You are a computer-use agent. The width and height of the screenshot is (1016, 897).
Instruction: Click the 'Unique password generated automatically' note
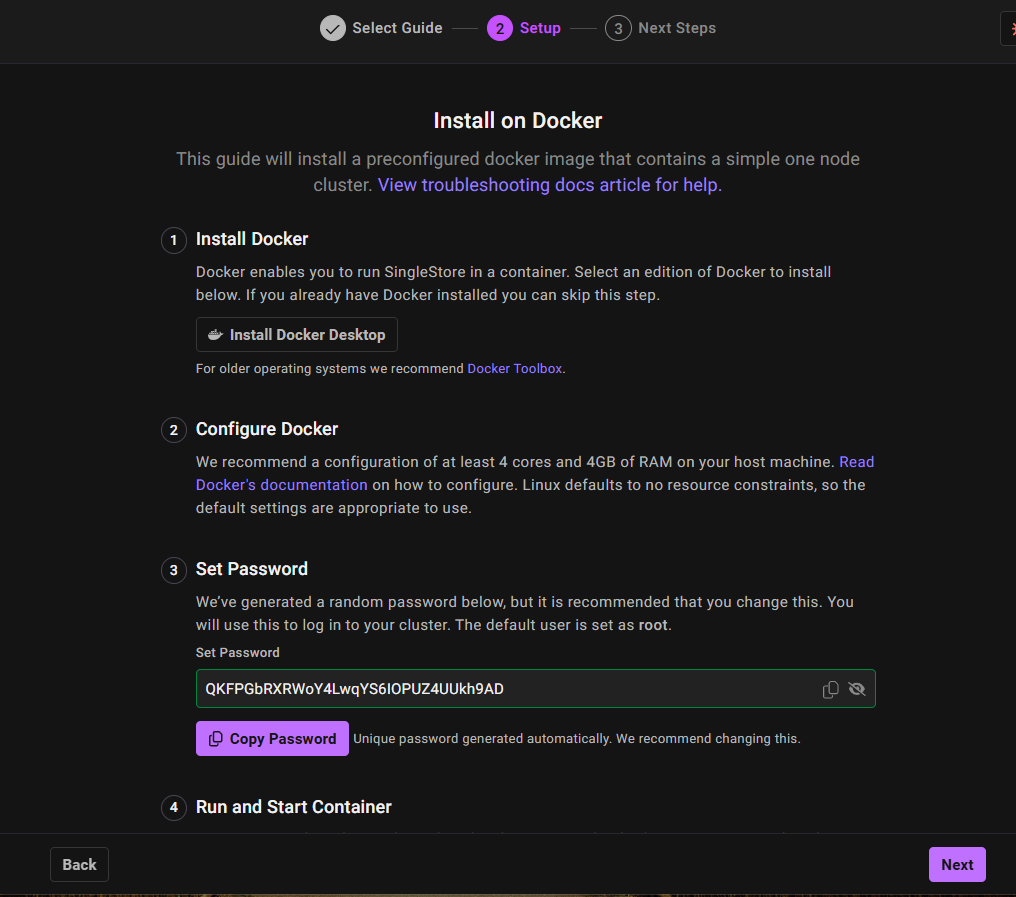point(577,739)
